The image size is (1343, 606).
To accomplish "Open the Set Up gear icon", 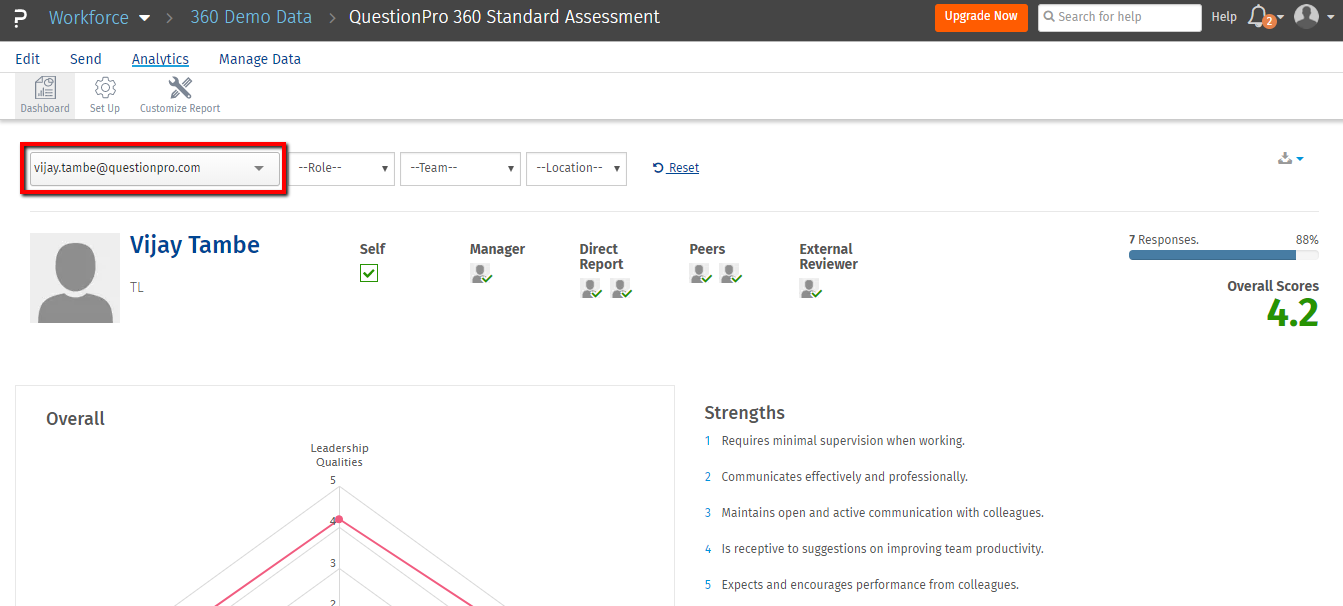I will pyautogui.click(x=105, y=89).
